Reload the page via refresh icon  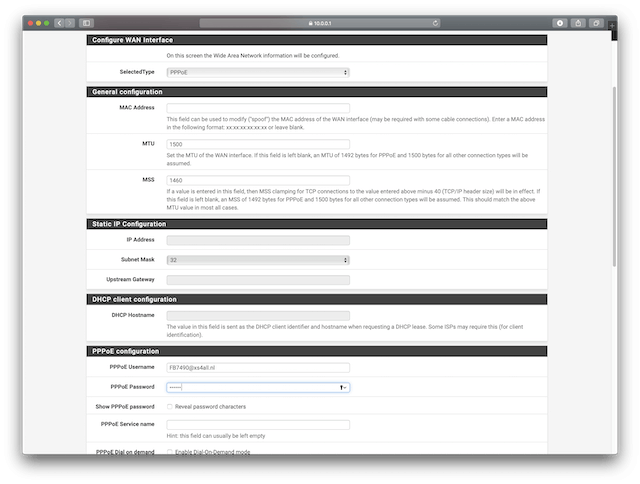[436, 23]
